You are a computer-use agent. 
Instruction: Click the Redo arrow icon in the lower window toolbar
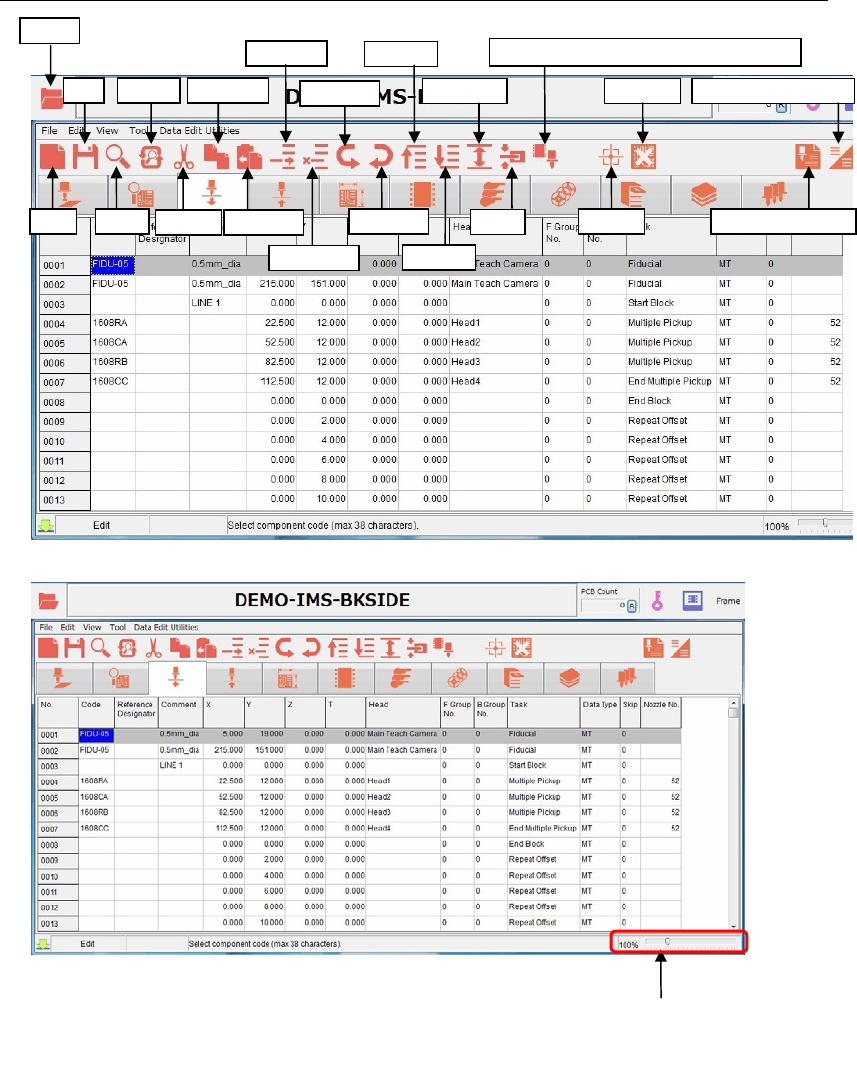(x=311, y=647)
